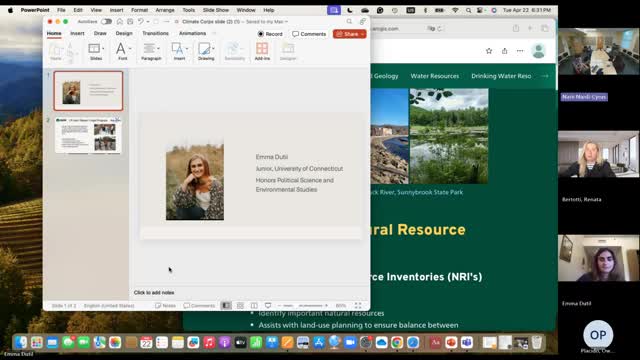Open Zoom app from the Dock
640x360 pixels.
pos(350,342)
